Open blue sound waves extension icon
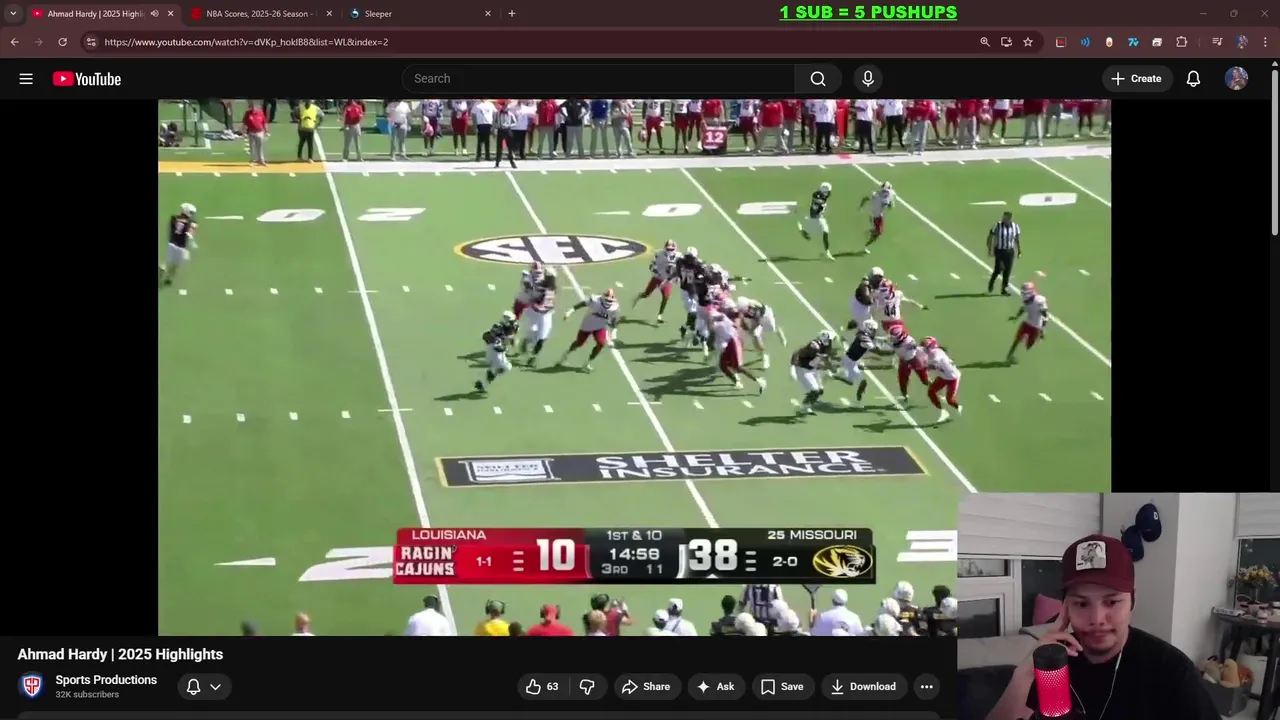This screenshot has height=720, width=1280. 1085,42
